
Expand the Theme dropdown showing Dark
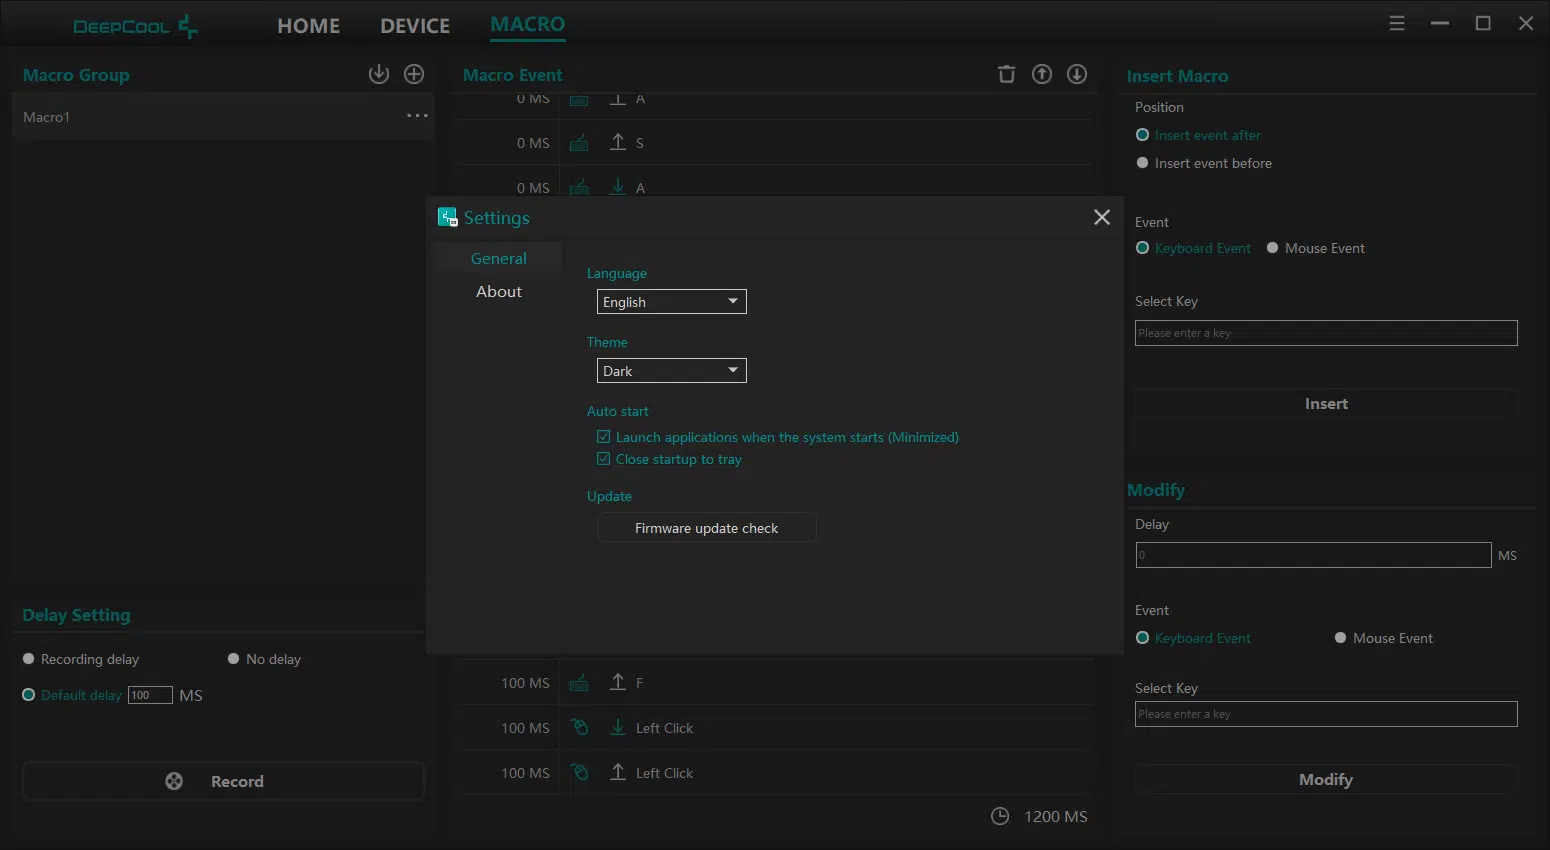(671, 371)
